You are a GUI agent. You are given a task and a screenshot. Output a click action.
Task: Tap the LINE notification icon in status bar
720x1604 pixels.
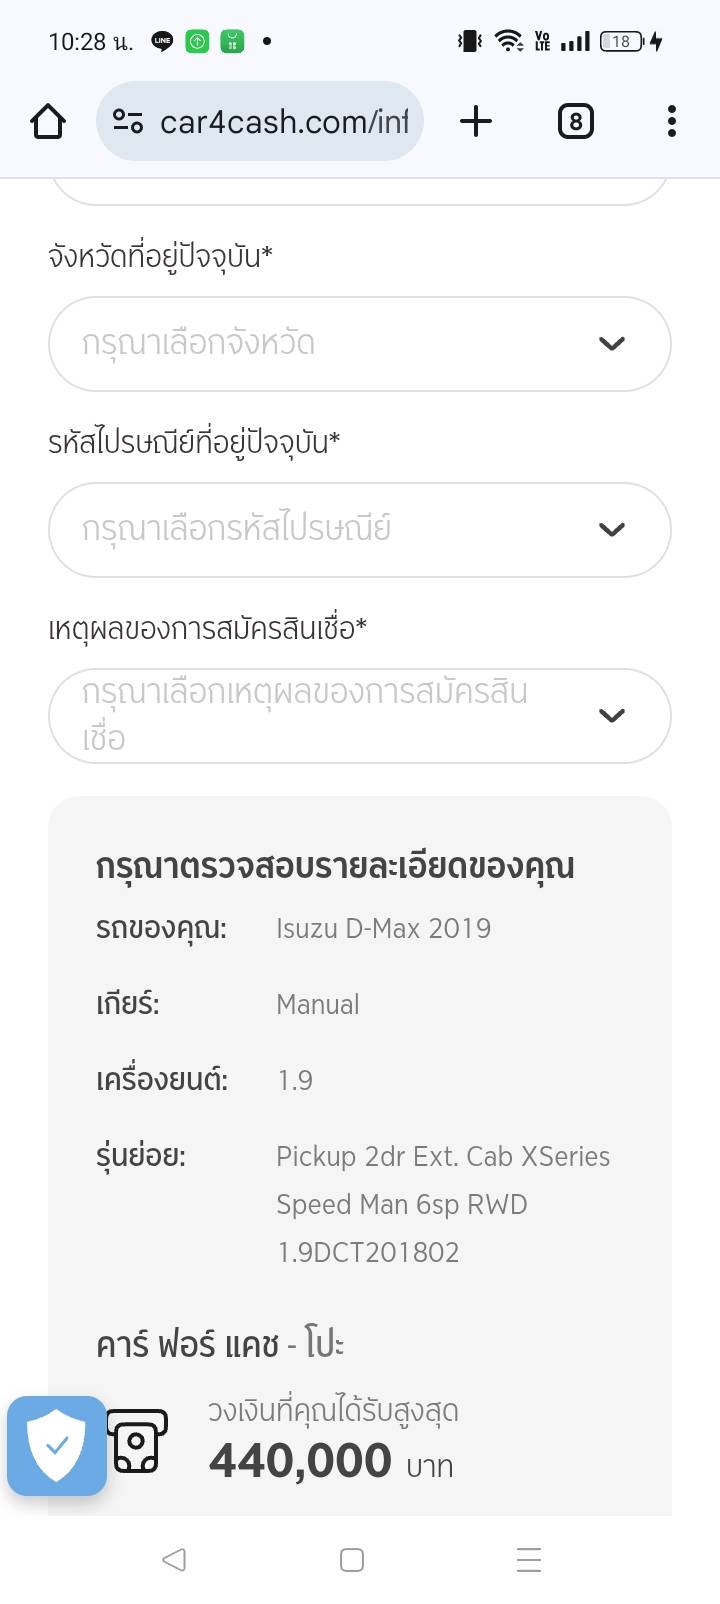tap(162, 41)
